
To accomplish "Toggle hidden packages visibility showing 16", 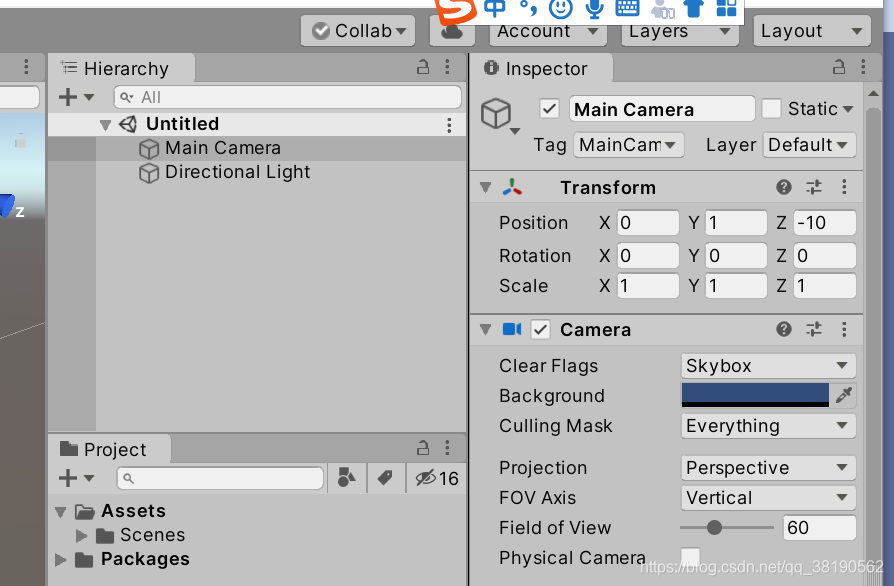I will (437, 478).
